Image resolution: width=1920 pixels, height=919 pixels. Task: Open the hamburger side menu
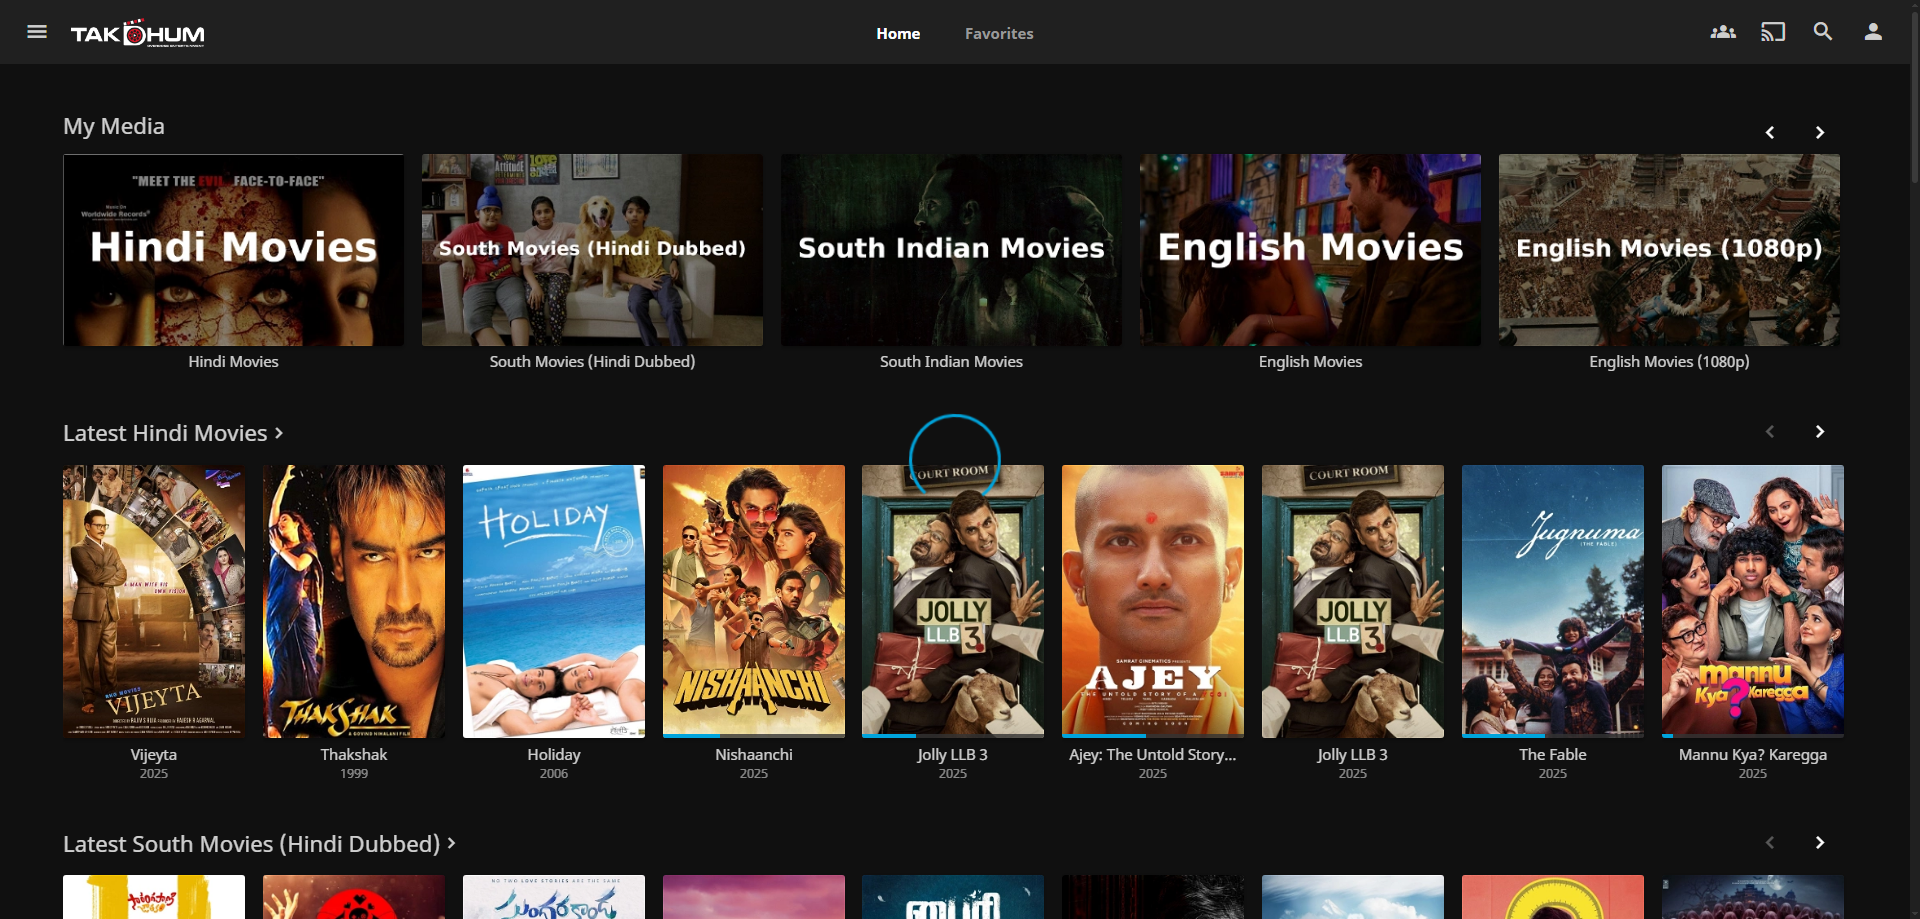click(x=37, y=32)
